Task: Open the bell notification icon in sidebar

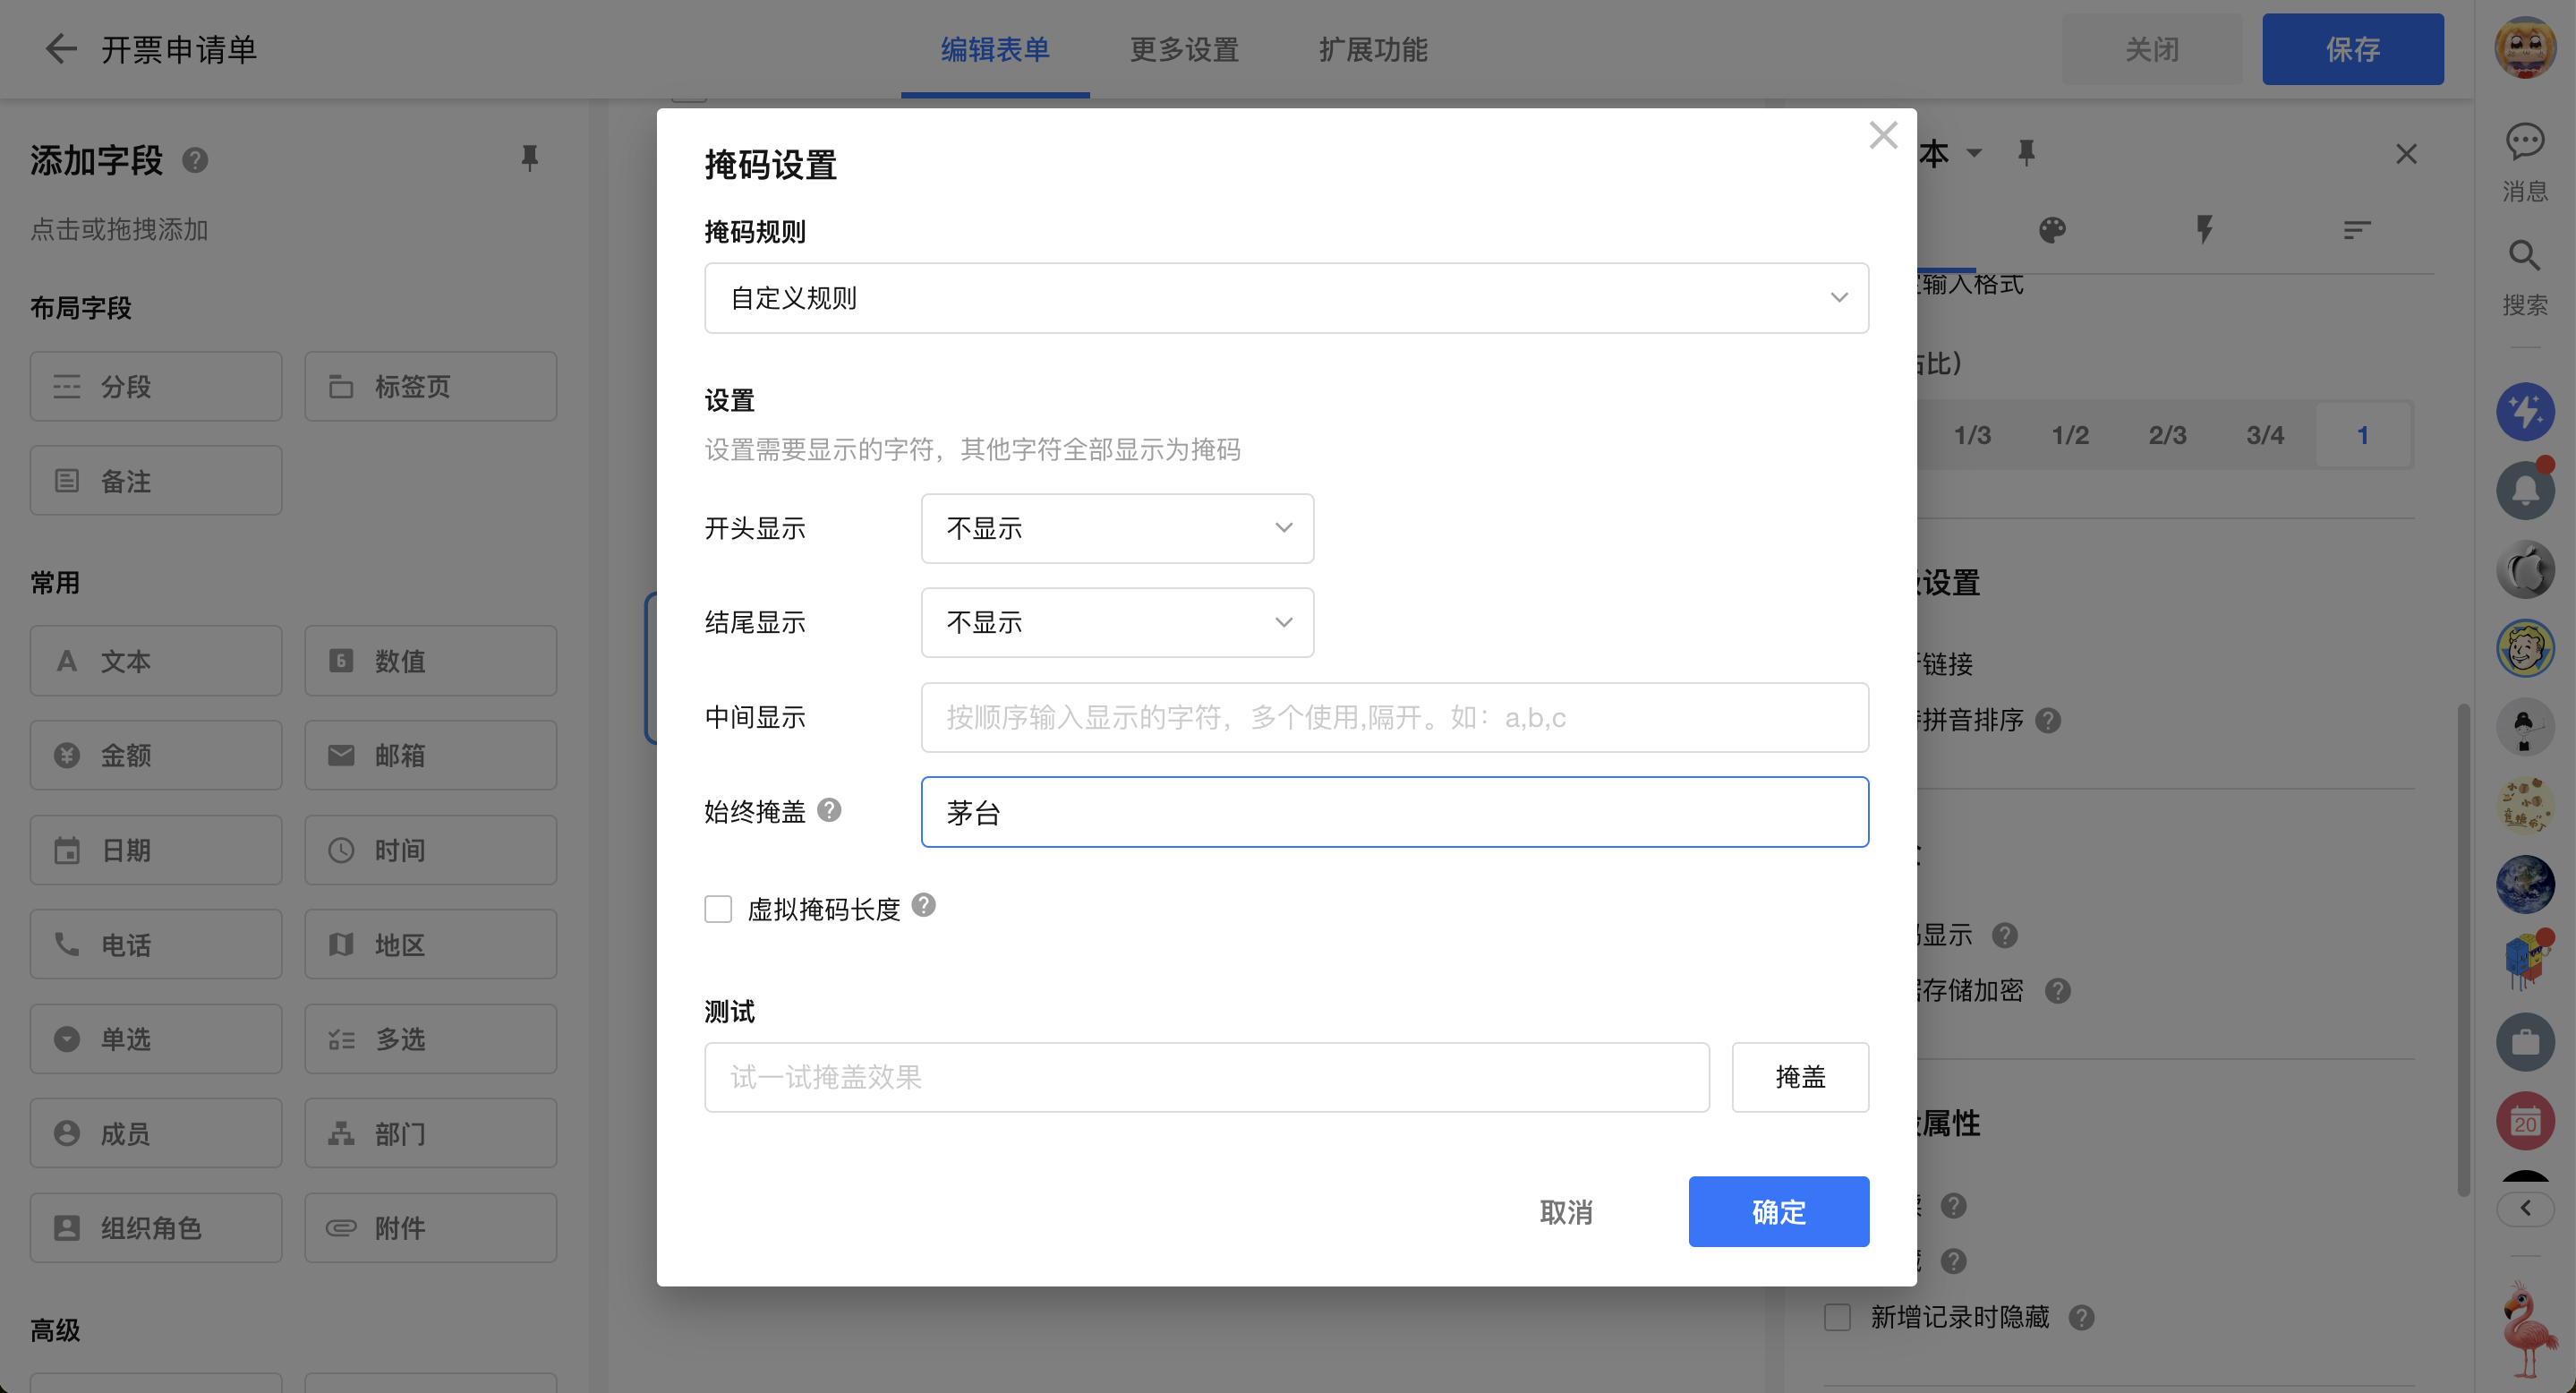Action: pyautogui.click(x=2524, y=490)
